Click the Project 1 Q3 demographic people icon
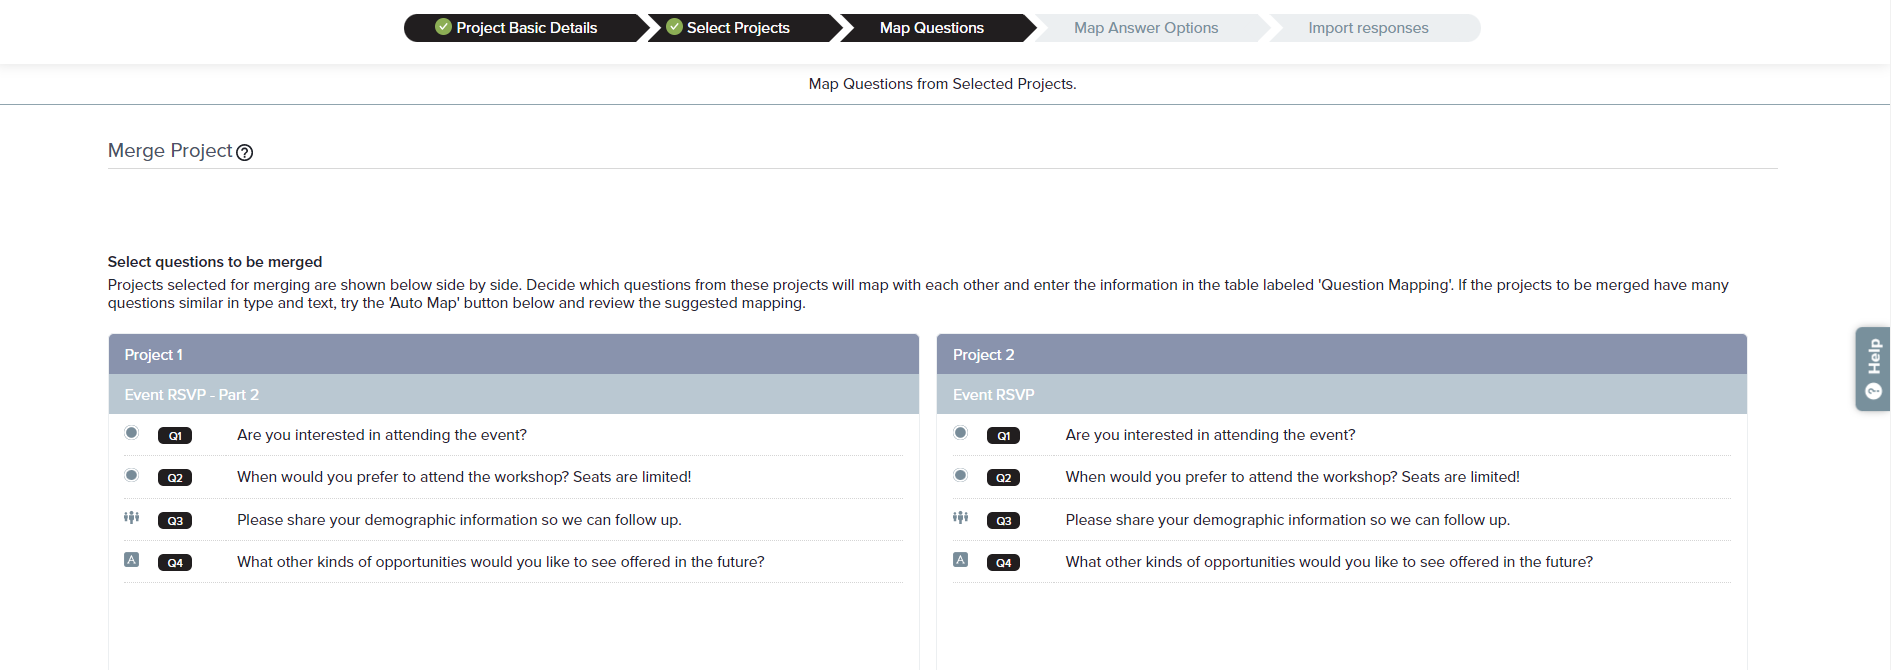 point(131,517)
